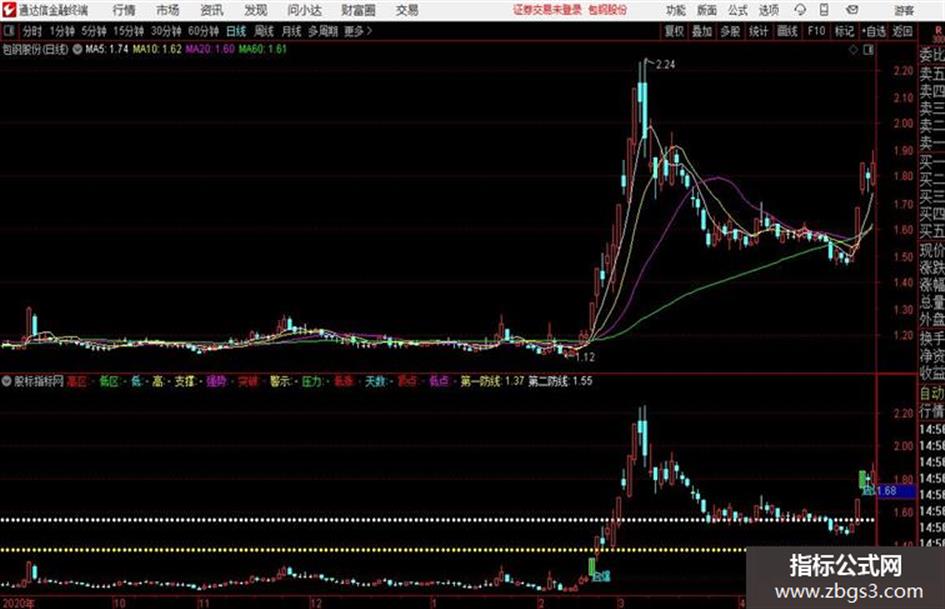
Task: Open the 功能 menu
Action: (x=676, y=10)
